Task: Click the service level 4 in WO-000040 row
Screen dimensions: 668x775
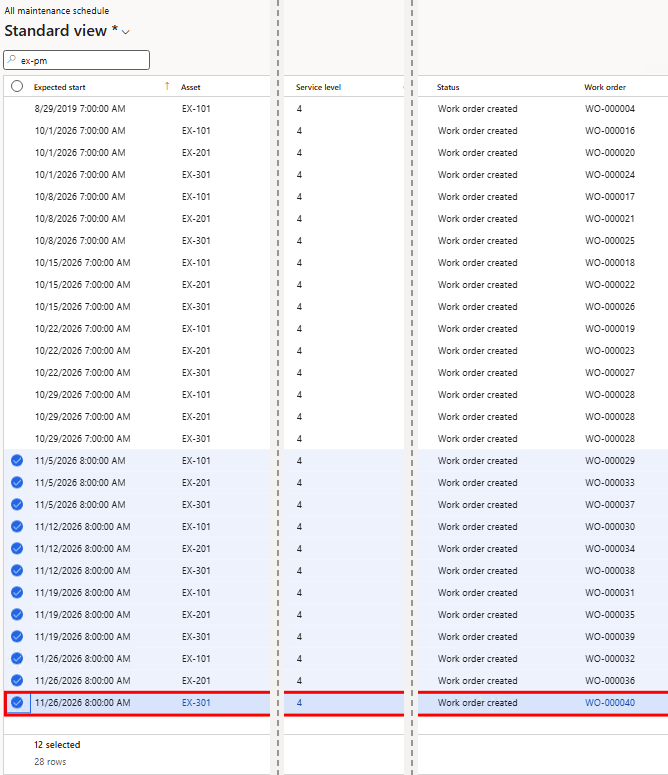Action: [299, 703]
